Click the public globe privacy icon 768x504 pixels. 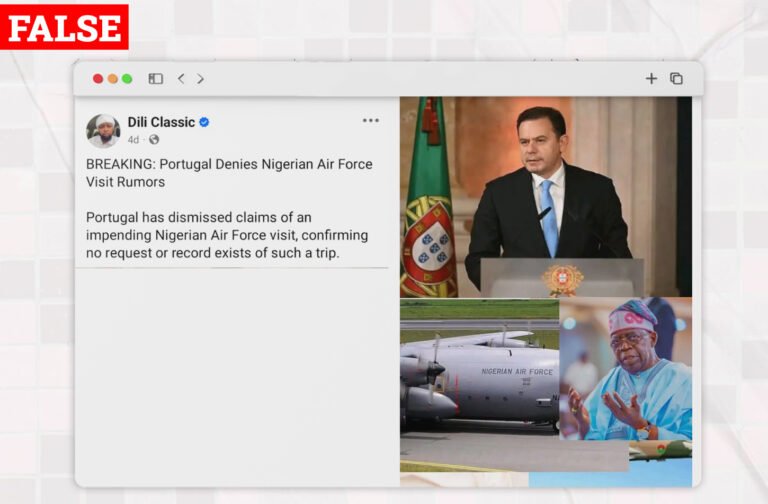tap(154, 140)
